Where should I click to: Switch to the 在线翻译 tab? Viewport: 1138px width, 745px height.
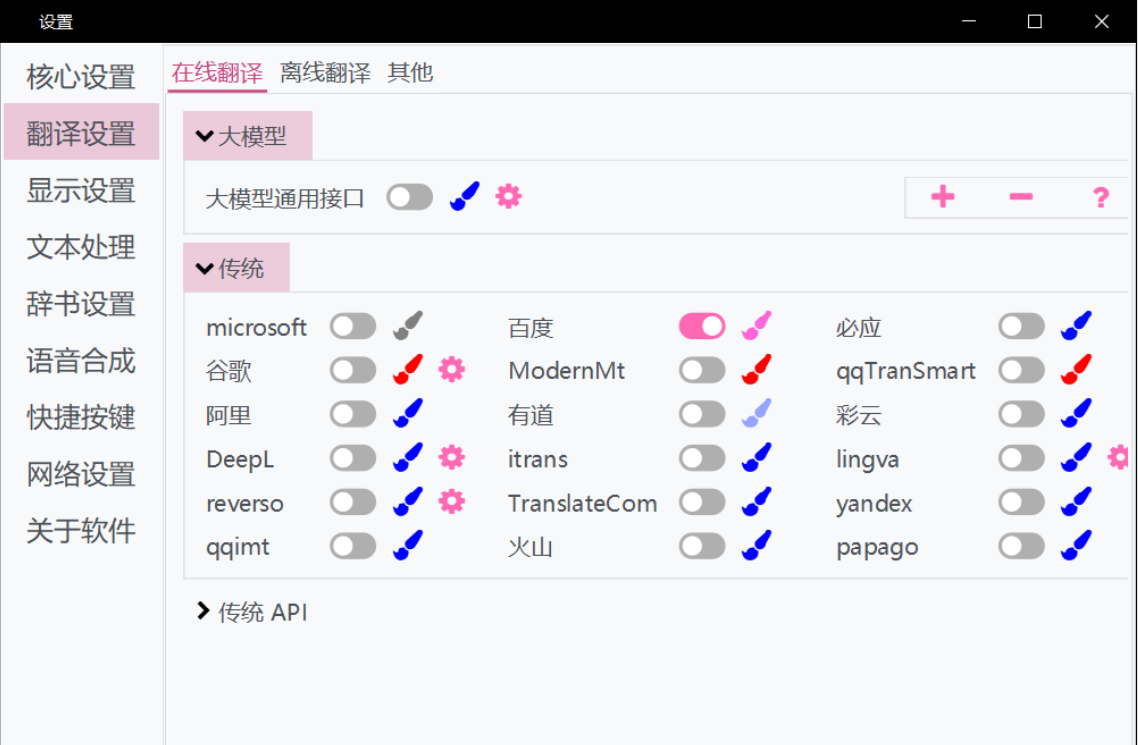[217, 73]
